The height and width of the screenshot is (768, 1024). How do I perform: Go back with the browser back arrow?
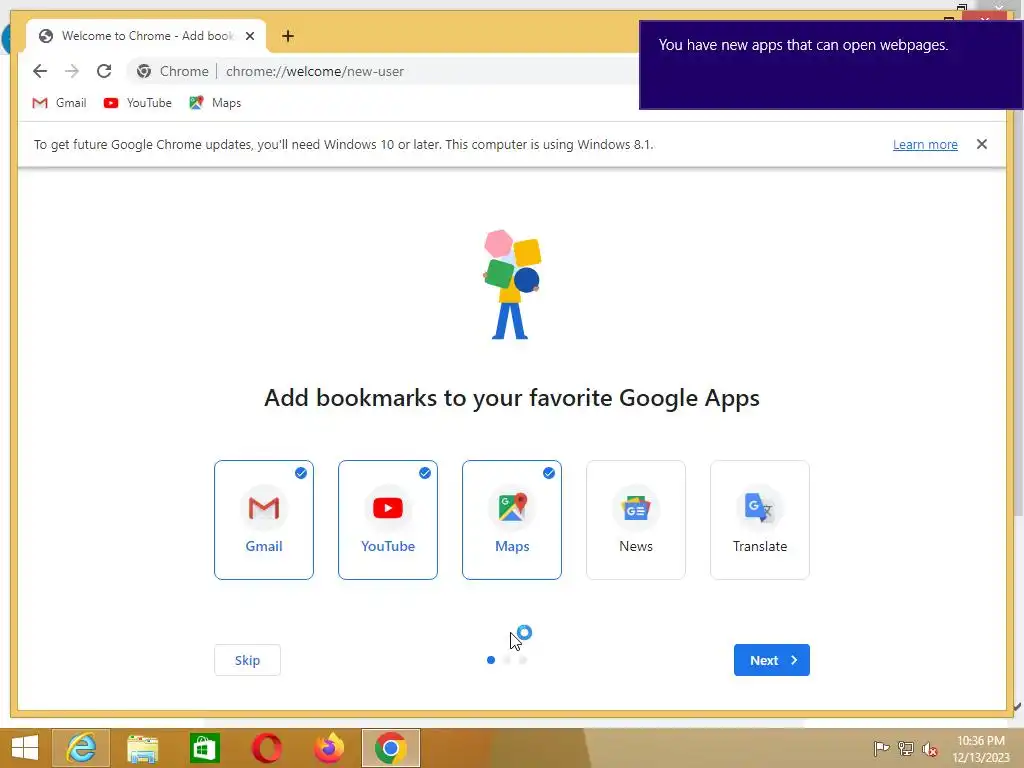(x=40, y=71)
